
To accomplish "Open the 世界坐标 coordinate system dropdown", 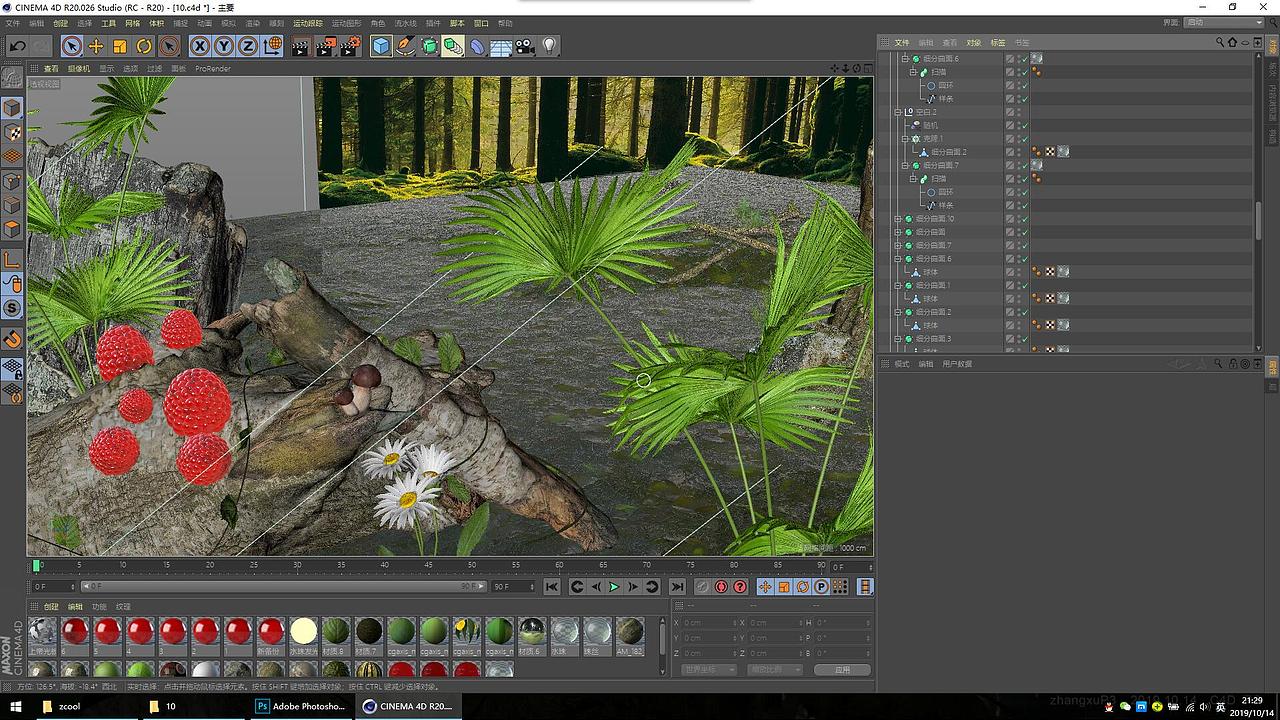I will click(708, 670).
